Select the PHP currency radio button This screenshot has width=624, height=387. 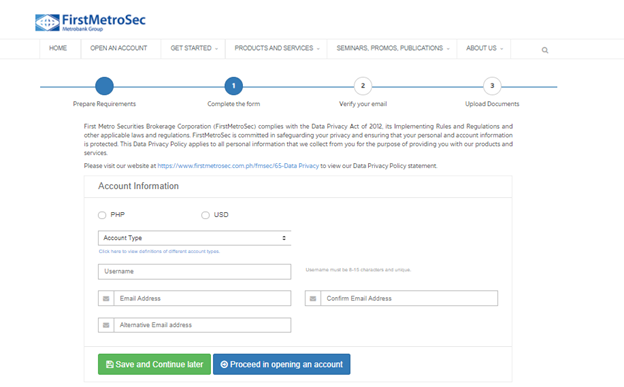coord(102,215)
